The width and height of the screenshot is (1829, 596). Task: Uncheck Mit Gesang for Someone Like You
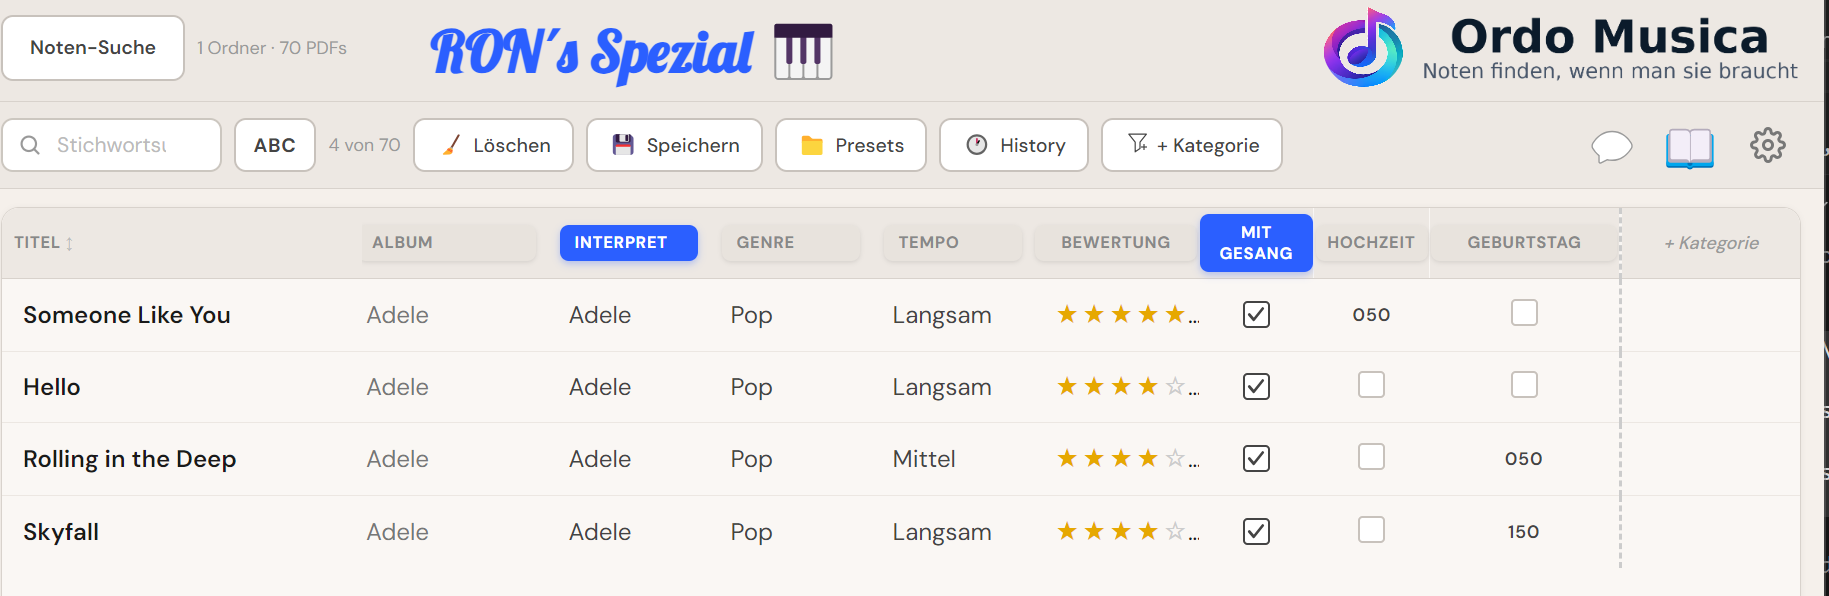(x=1256, y=314)
